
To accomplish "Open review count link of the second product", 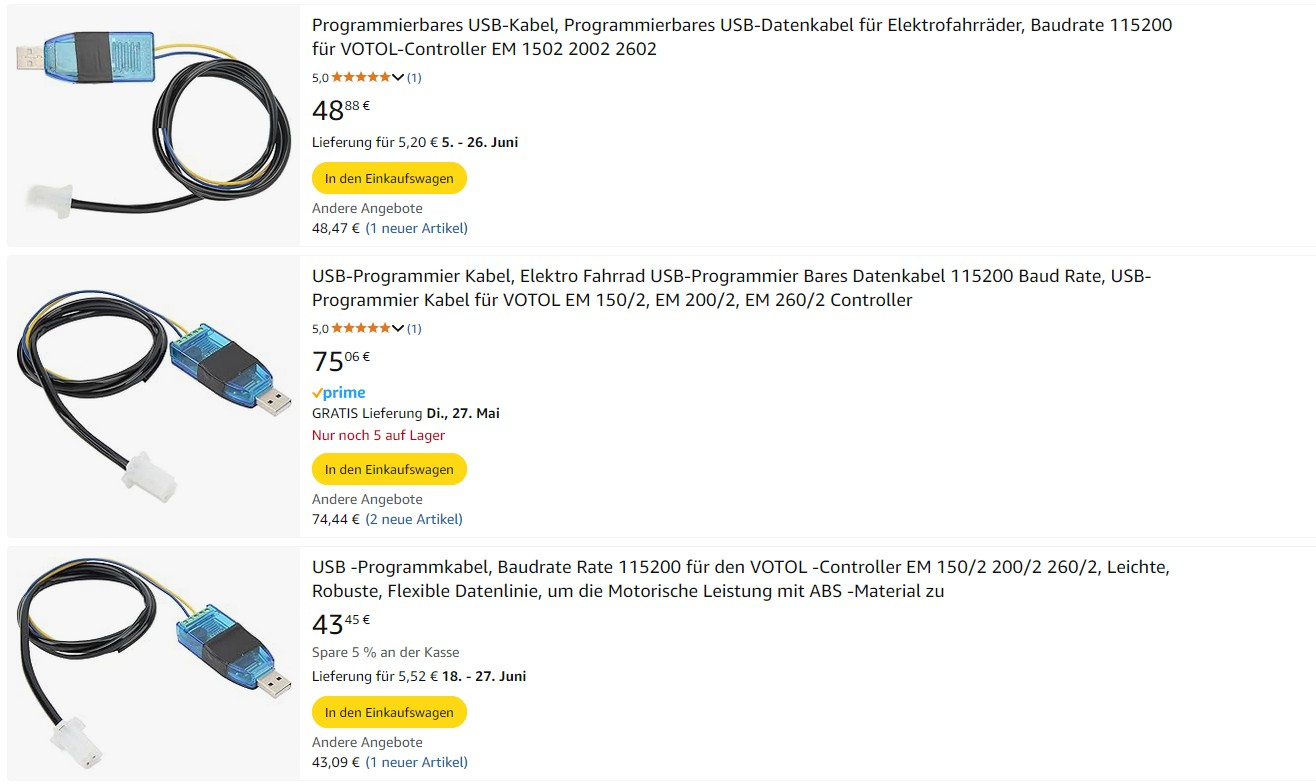I will coord(414,328).
